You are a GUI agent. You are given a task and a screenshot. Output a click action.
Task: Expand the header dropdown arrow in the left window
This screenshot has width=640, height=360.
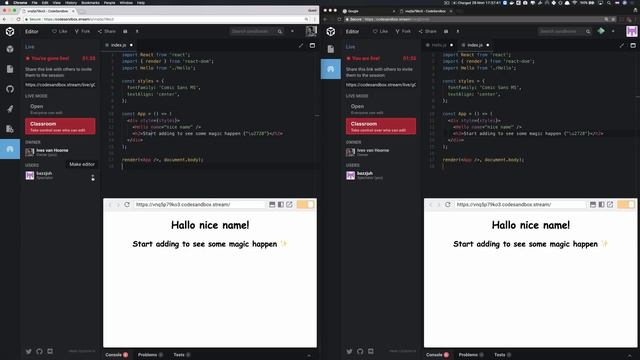[292, 31]
